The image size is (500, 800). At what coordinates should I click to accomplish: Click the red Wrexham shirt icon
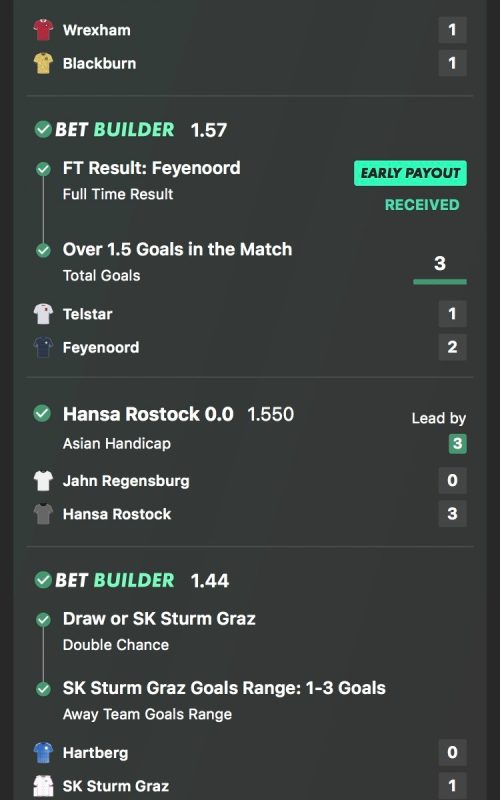coord(43,30)
